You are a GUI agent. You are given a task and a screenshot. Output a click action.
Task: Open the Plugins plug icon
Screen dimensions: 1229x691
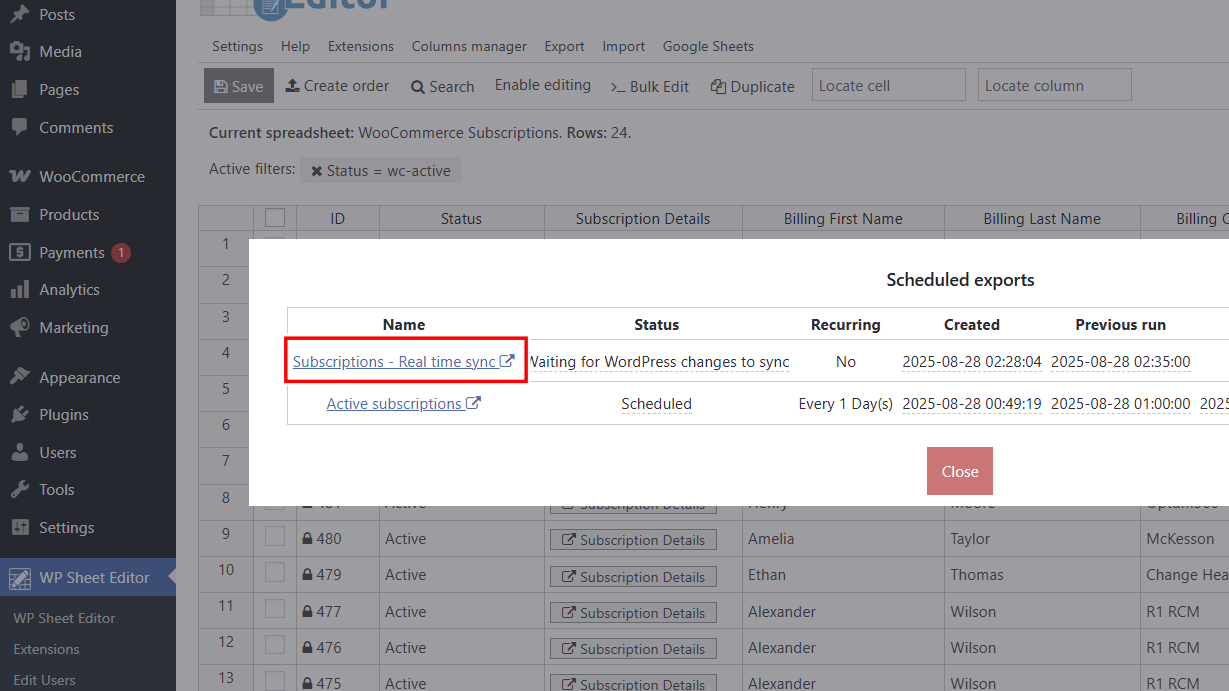click(x=19, y=414)
